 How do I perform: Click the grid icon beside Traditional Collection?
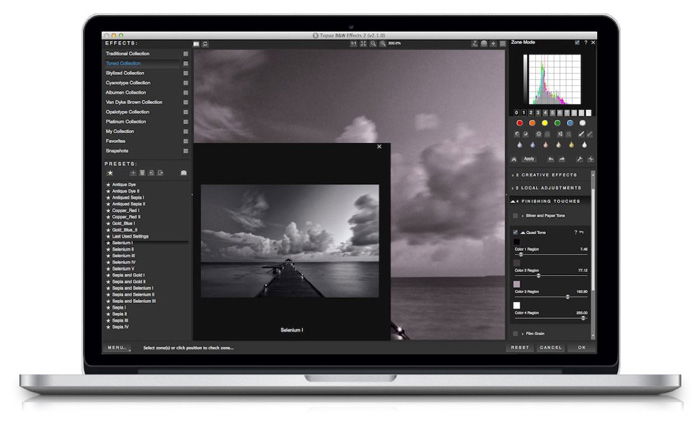[x=186, y=53]
